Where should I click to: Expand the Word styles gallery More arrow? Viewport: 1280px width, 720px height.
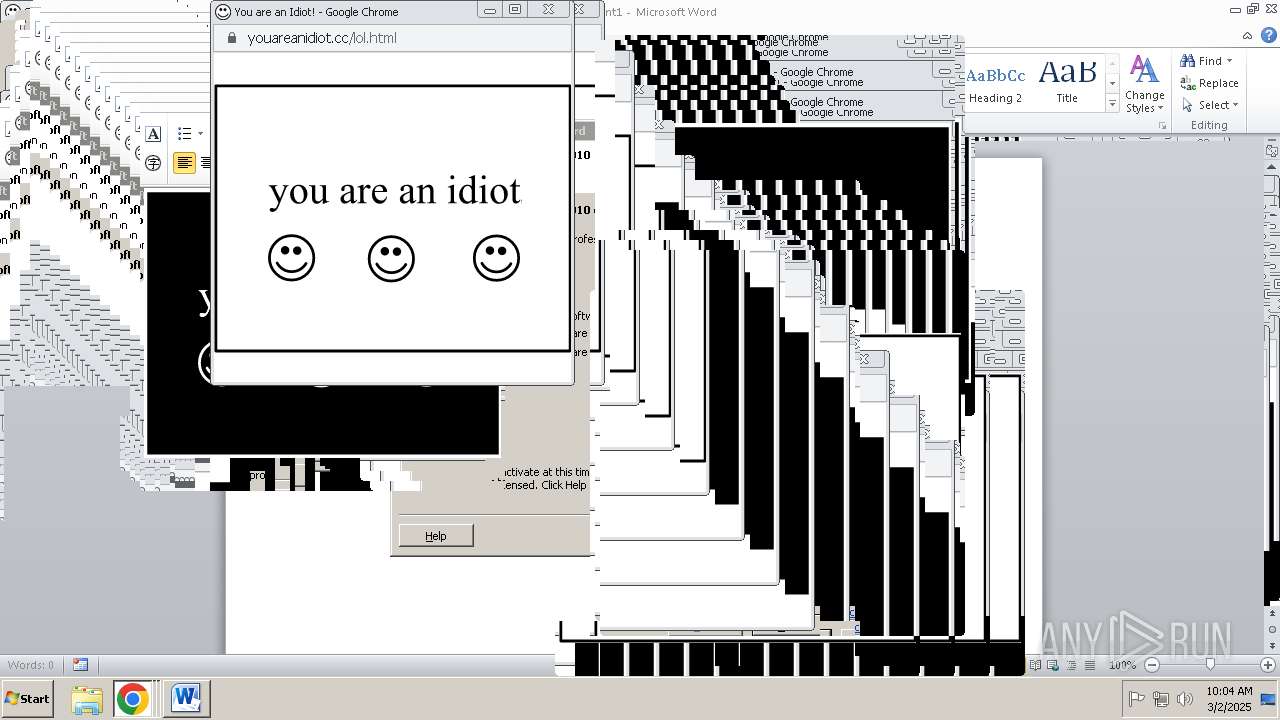pyautogui.click(x=1112, y=104)
